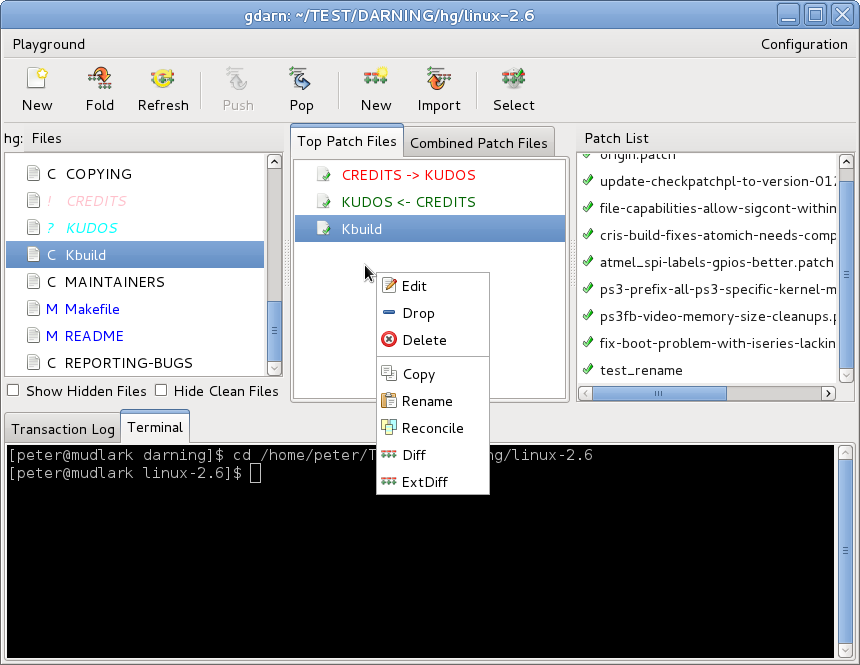Click the New patch toolbar icon
Screen dimensions: 860x665
[x=376, y=80]
